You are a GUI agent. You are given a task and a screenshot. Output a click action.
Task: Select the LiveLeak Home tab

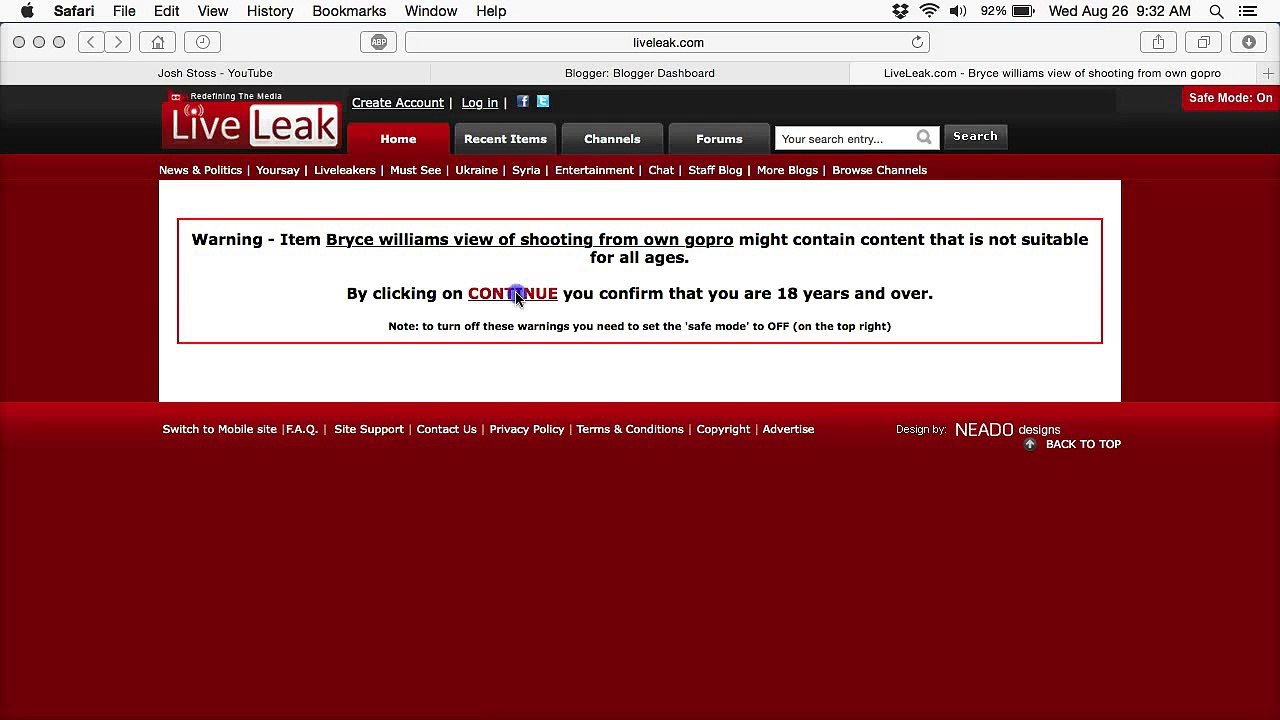[x=398, y=139]
